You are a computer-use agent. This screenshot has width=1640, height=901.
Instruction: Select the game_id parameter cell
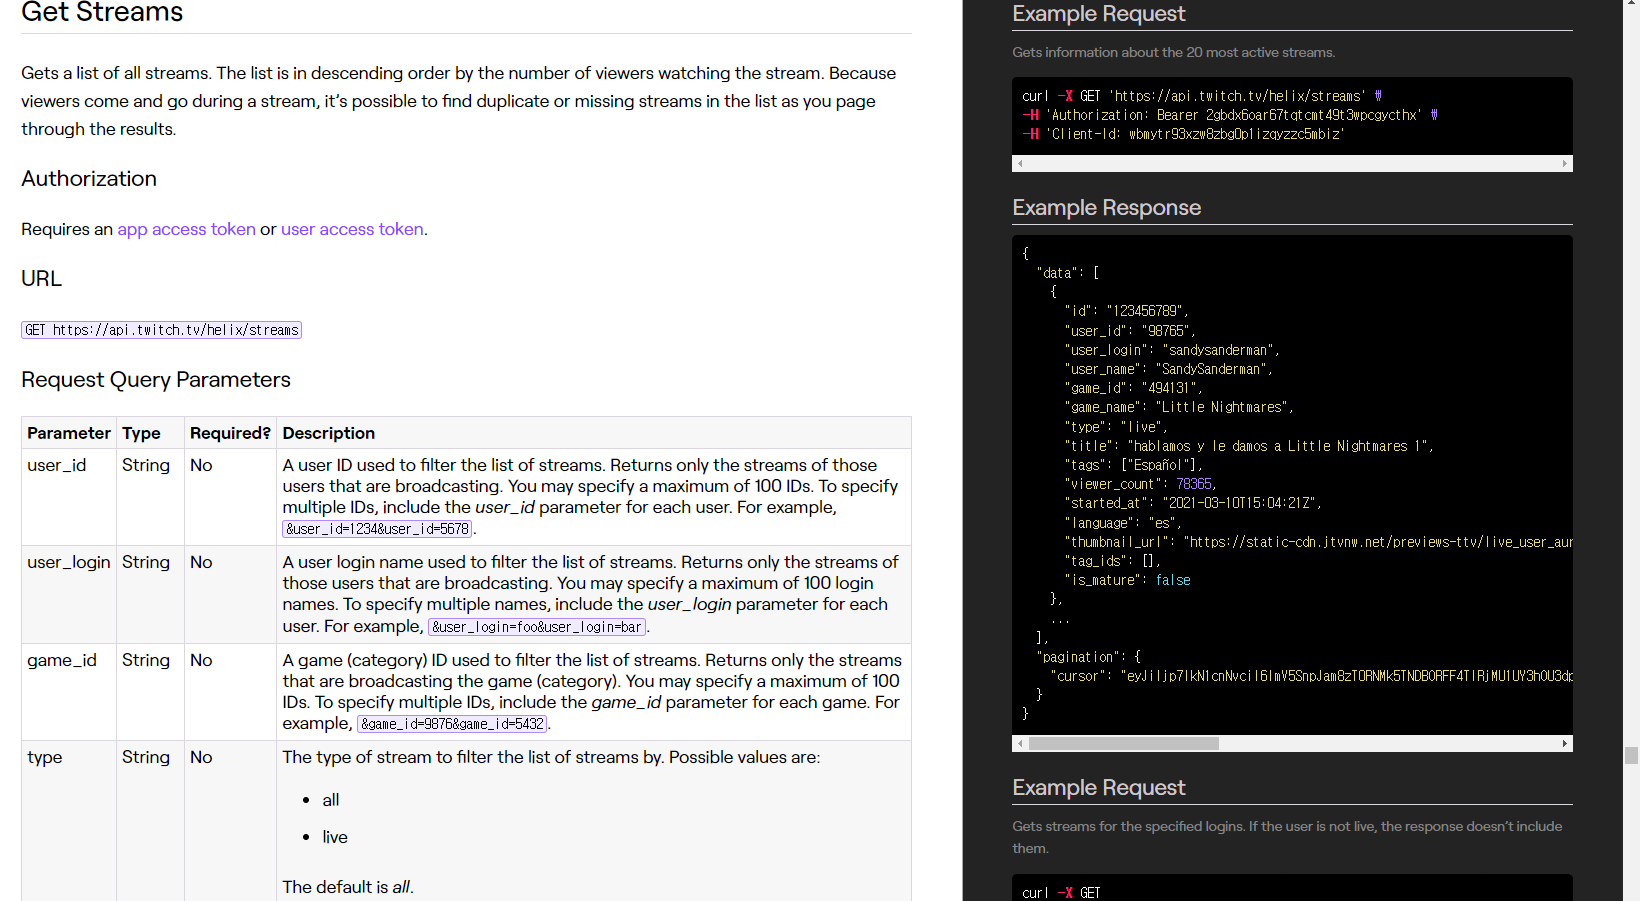[x=69, y=692]
